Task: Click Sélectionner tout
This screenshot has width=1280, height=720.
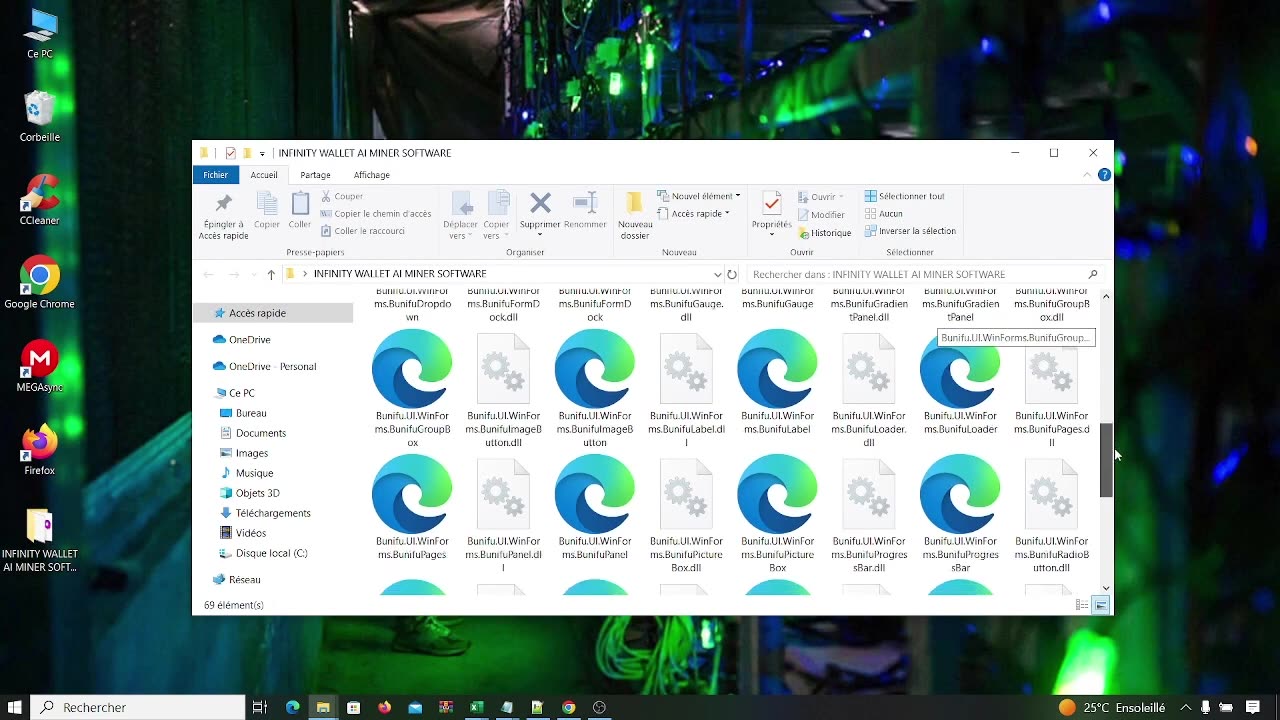Action: 905,197
